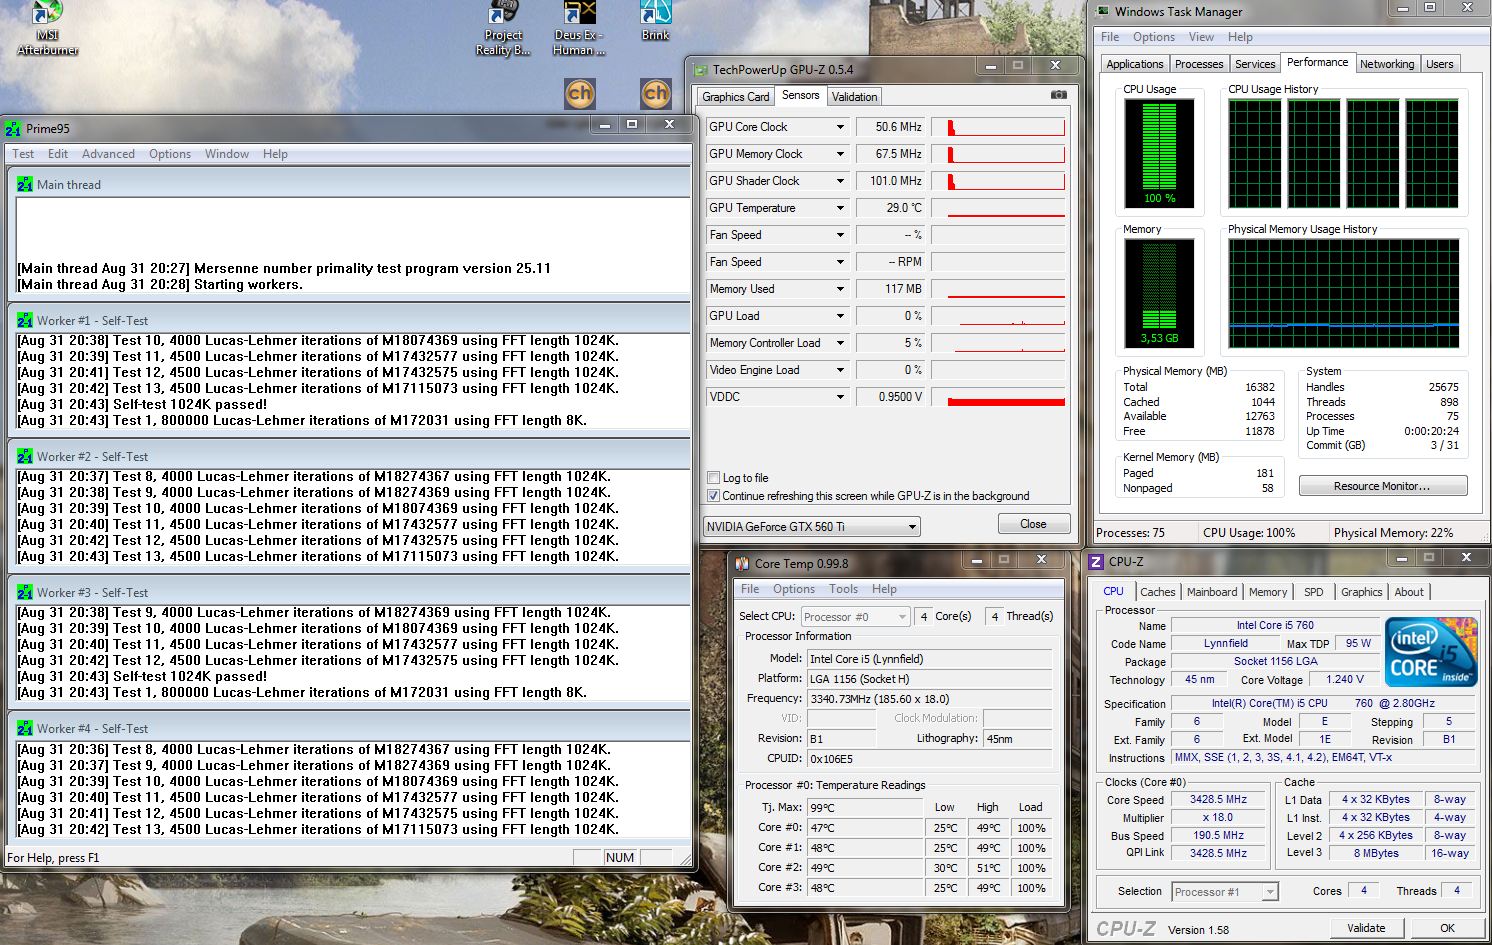Click the Worker #4 Self-Test window icon
Image resolution: width=1492 pixels, height=945 pixels.
(24, 728)
